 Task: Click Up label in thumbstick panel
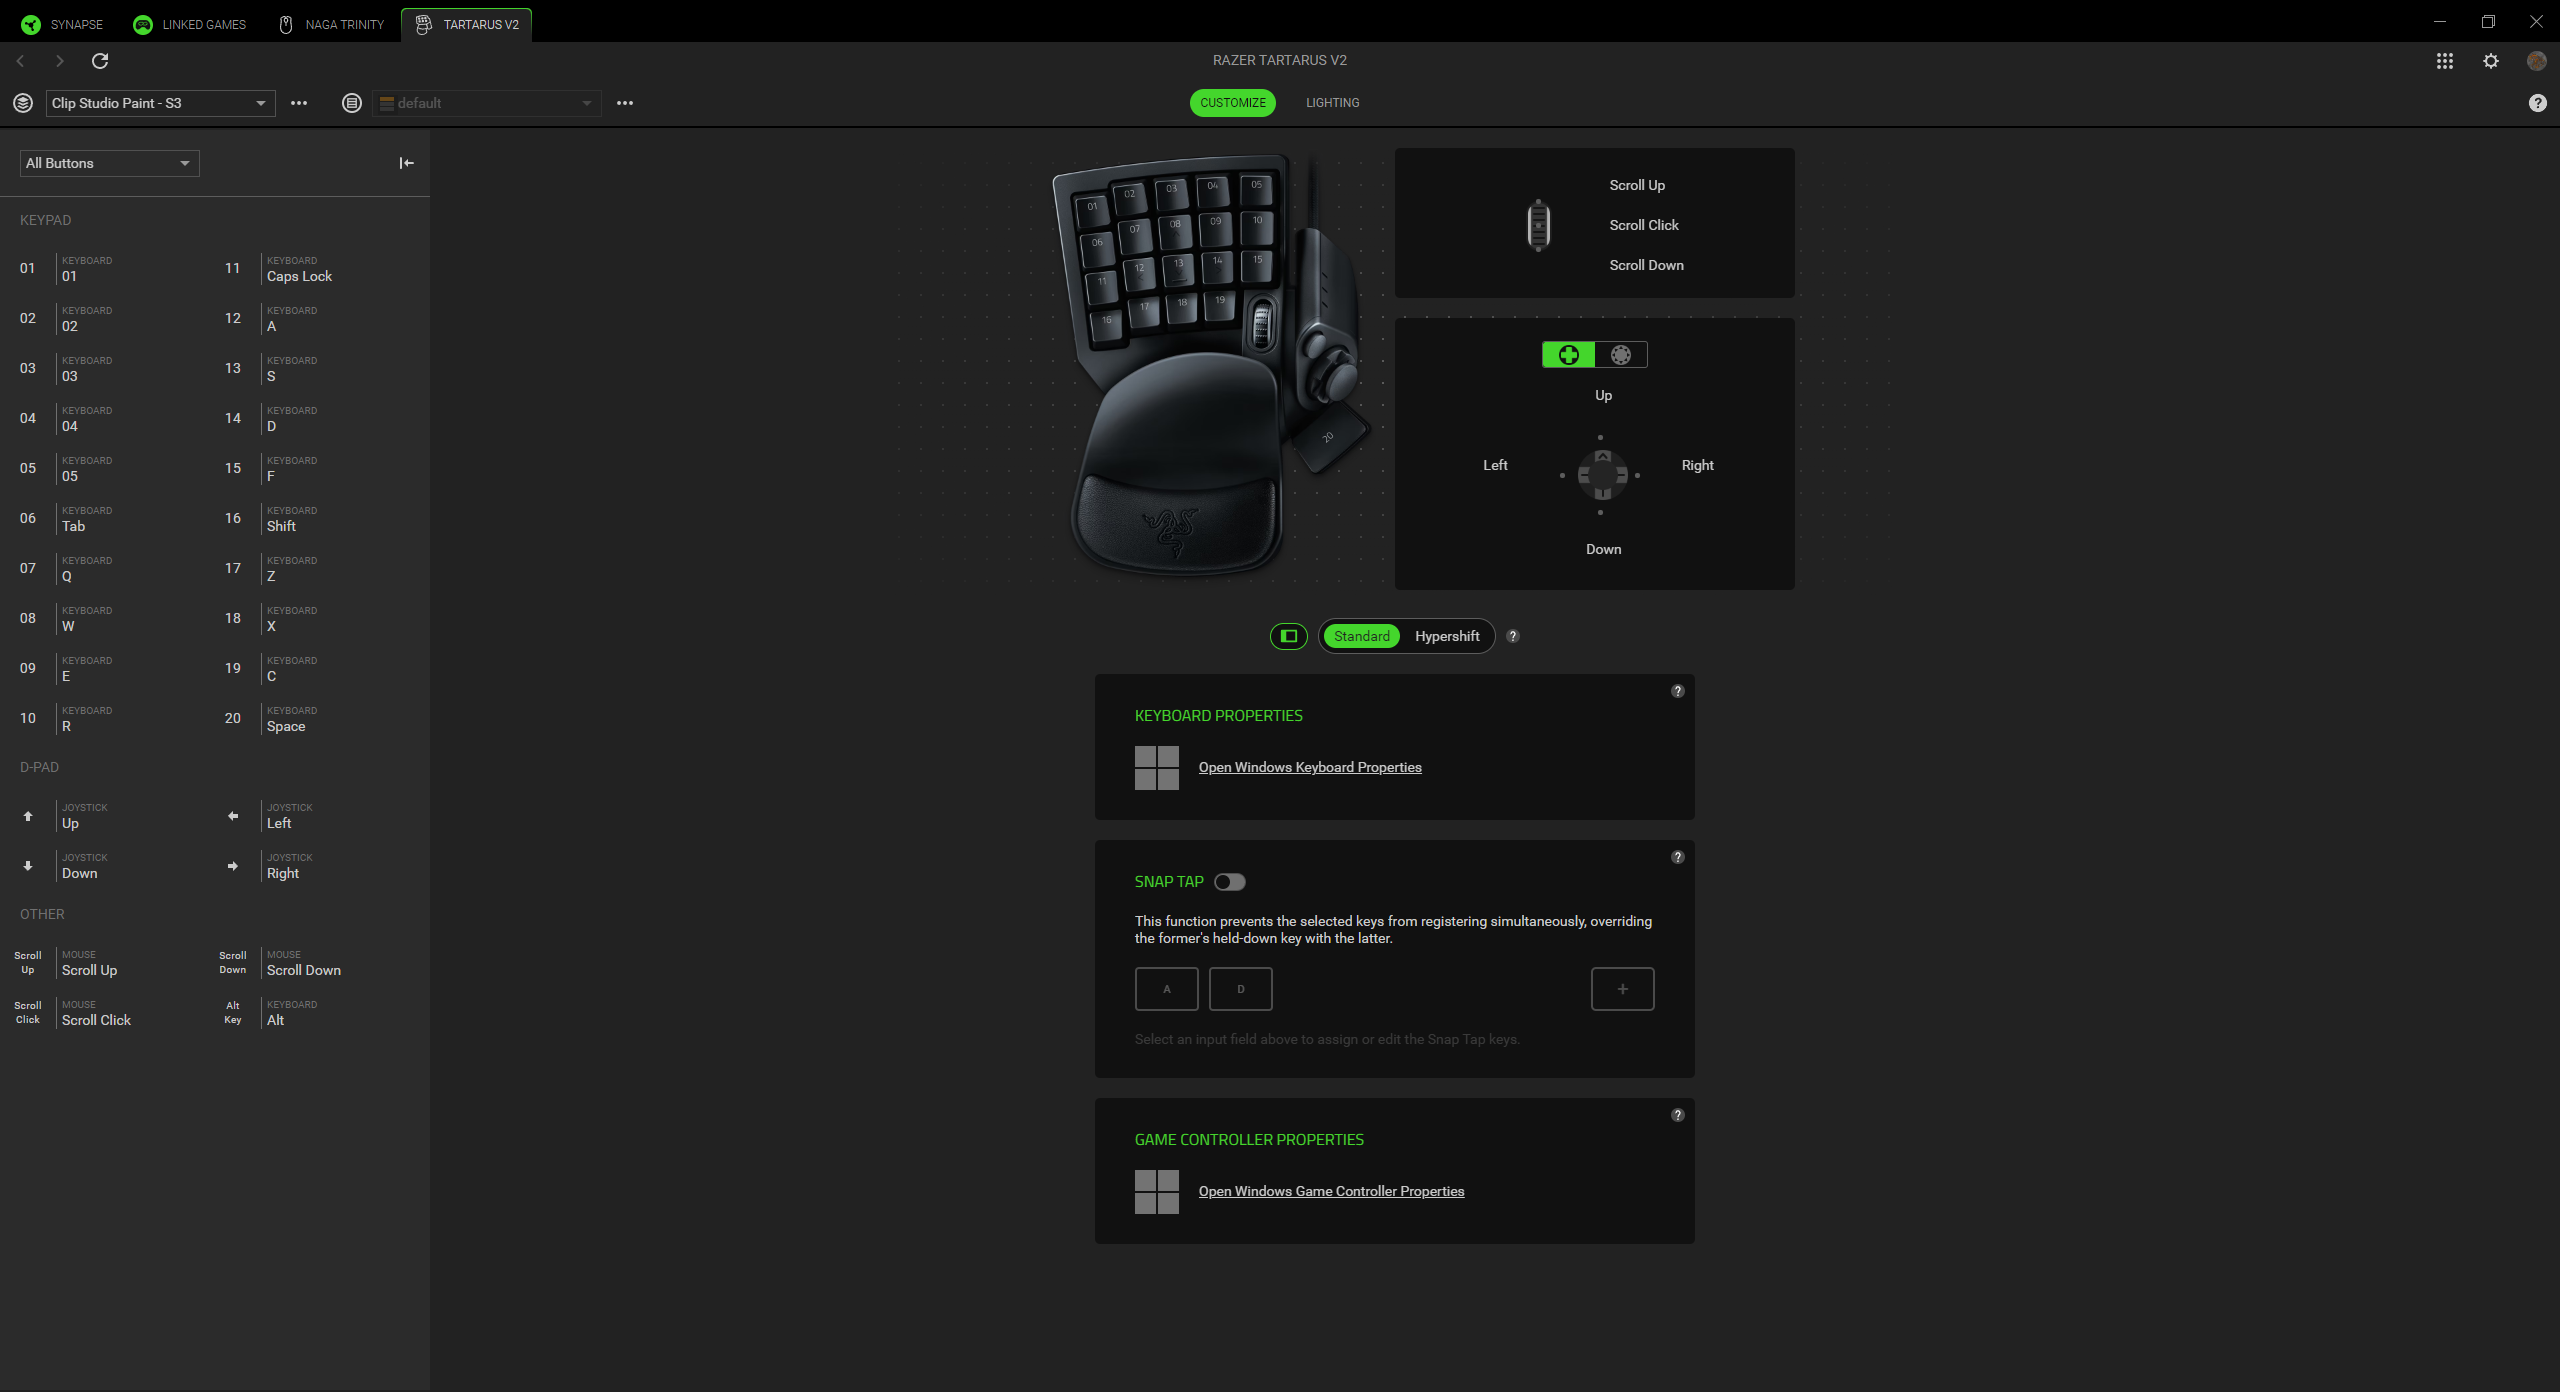(x=1603, y=395)
